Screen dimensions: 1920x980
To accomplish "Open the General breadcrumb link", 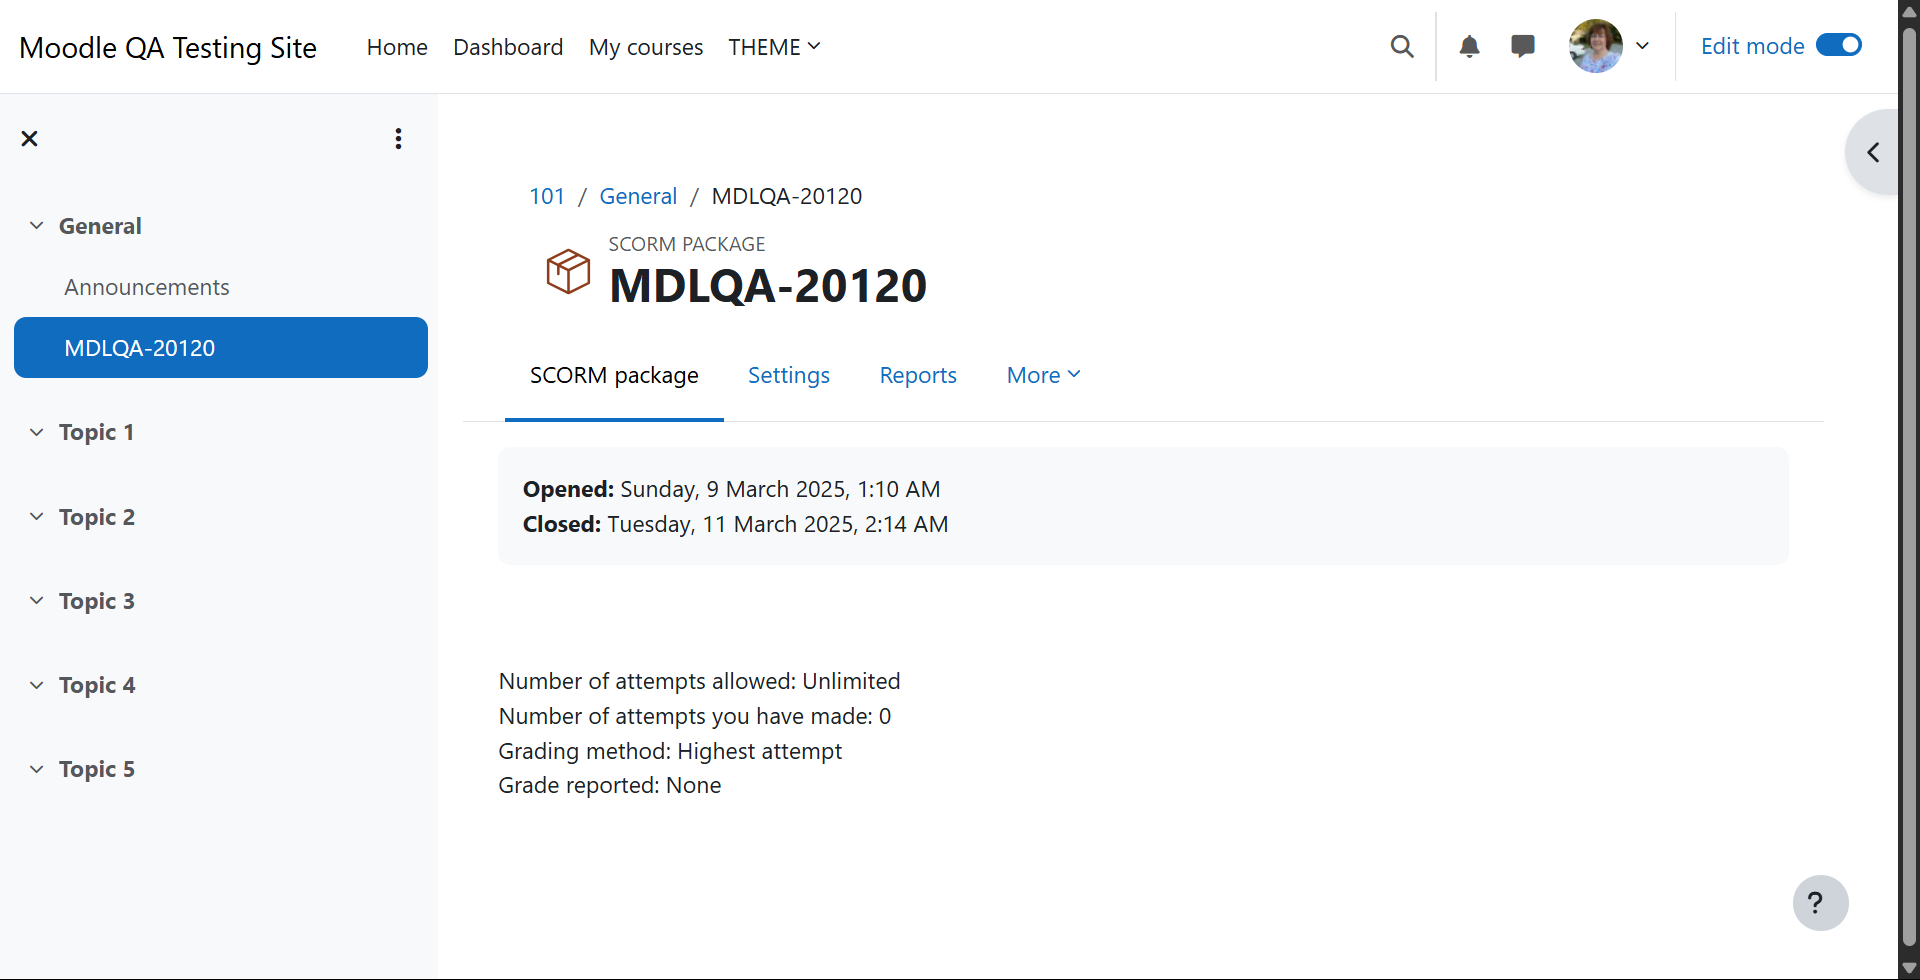I will [x=638, y=196].
